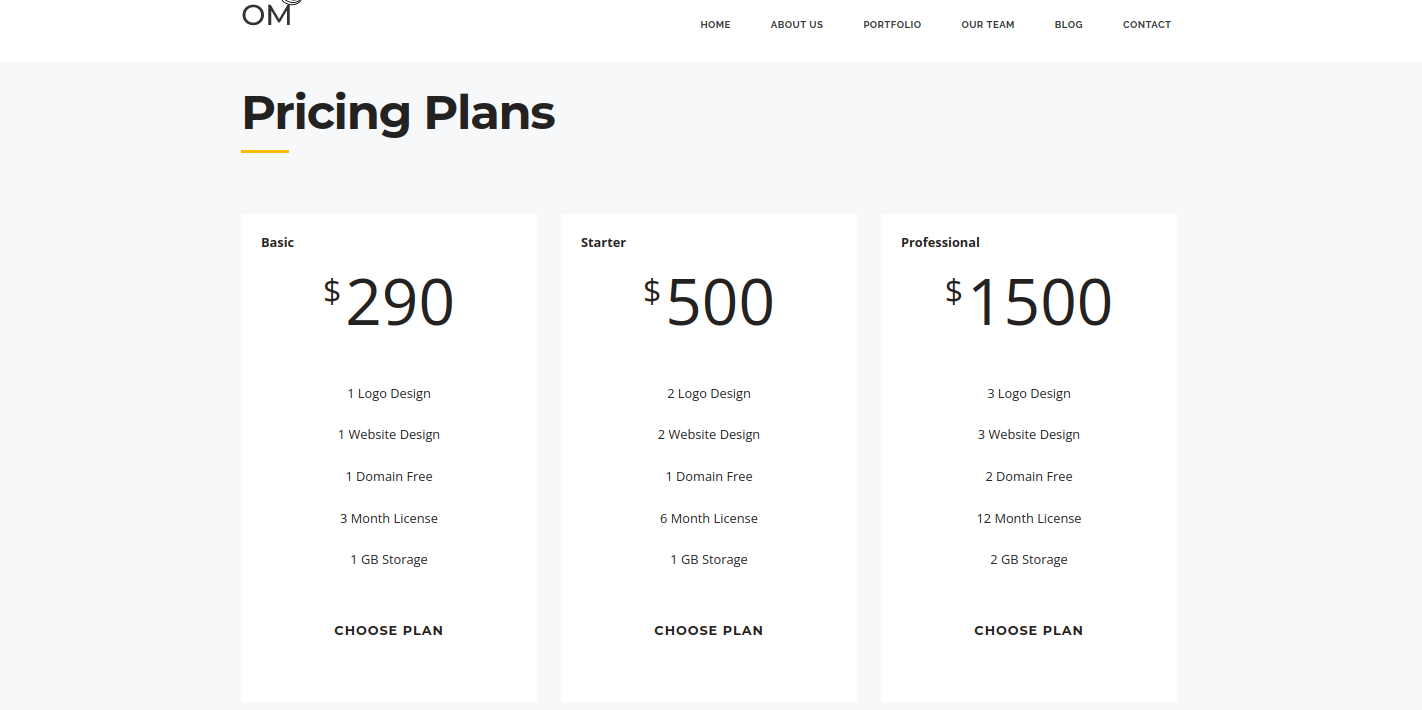Click the Pricing Plans heading
Screen dimensions: 1422x710
(398, 113)
